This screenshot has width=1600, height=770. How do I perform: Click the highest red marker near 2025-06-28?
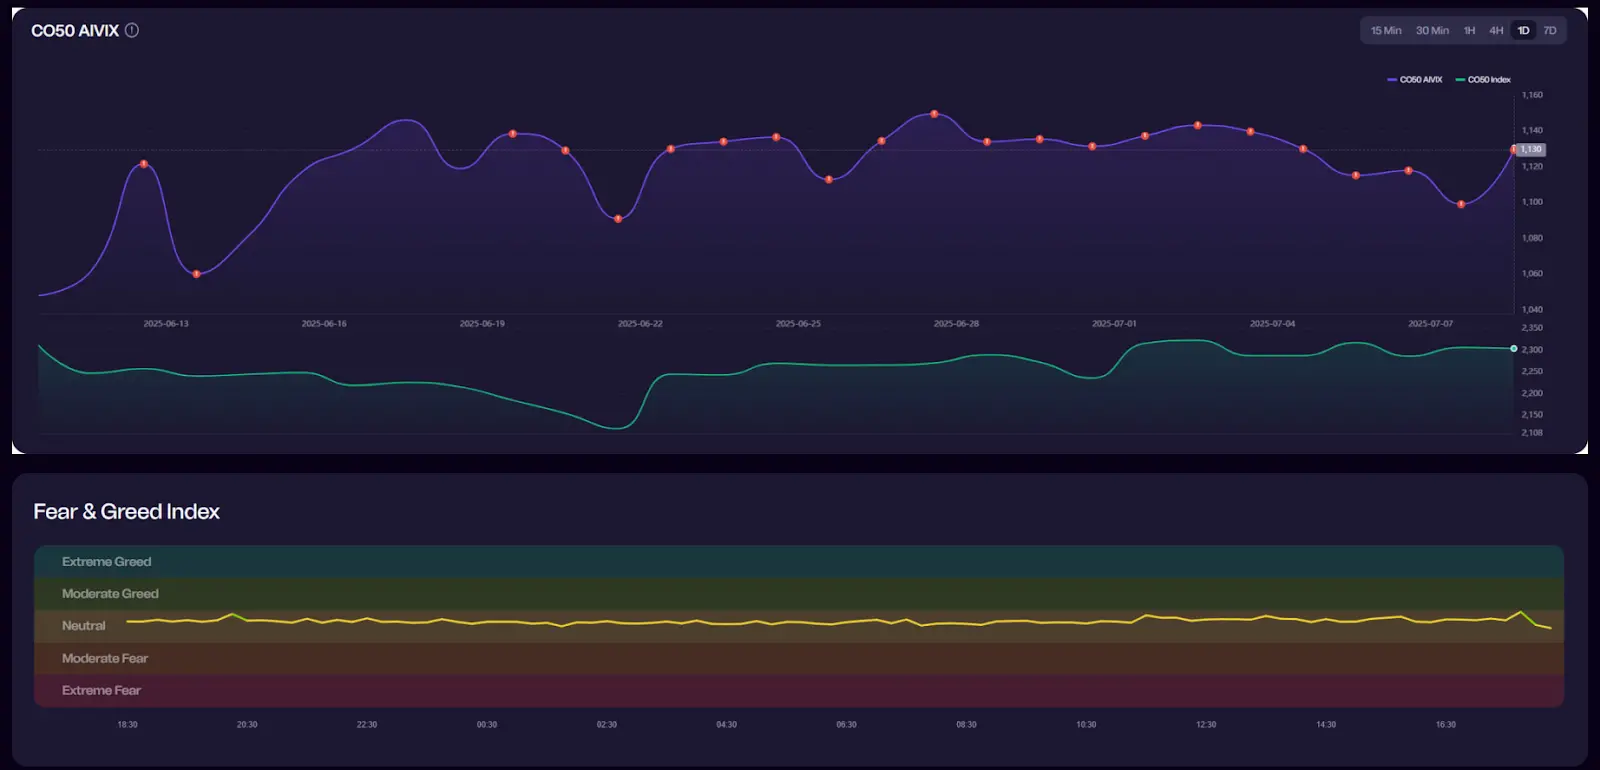pyautogui.click(x=934, y=114)
